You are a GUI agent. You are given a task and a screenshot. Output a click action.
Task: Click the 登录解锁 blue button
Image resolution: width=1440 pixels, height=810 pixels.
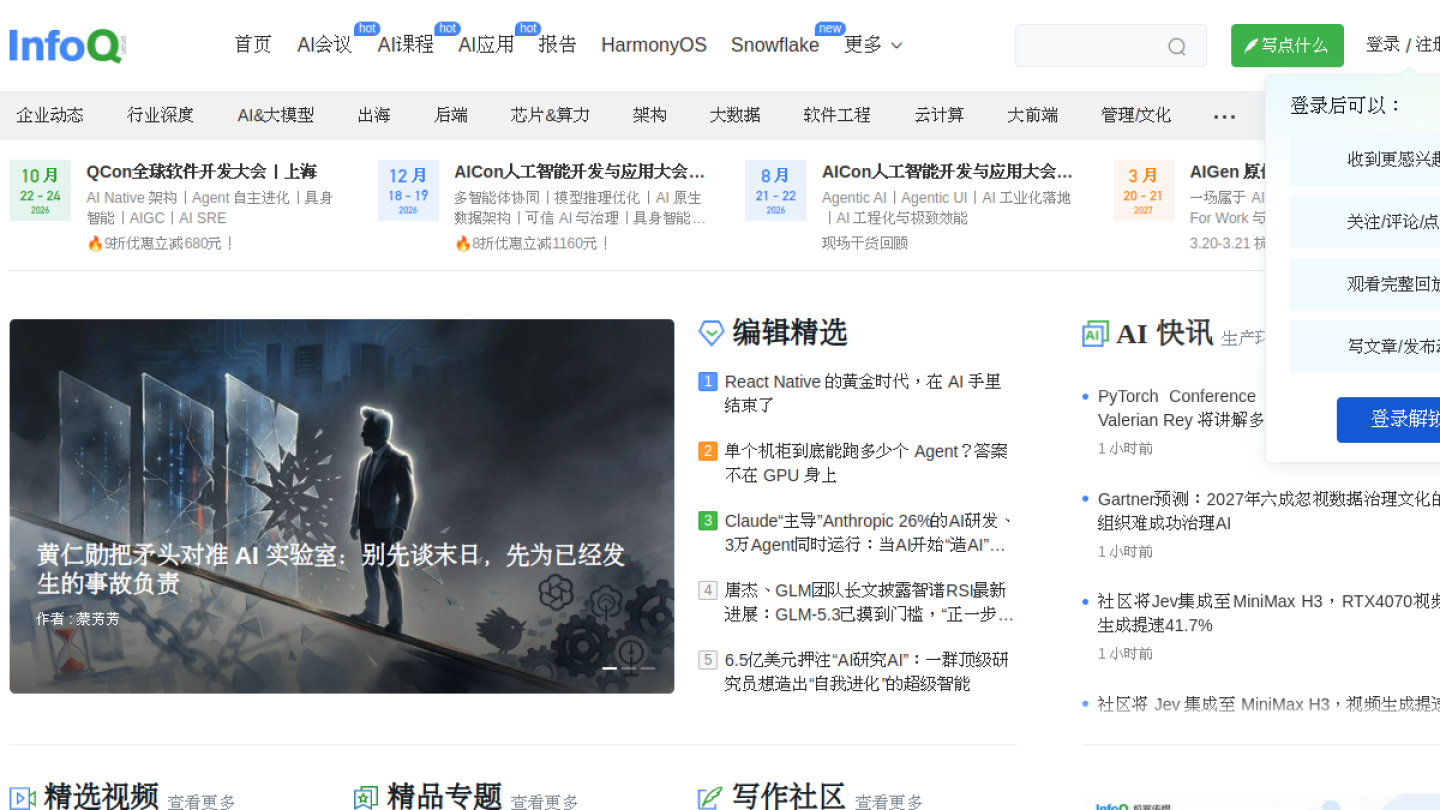[x=1388, y=420]
